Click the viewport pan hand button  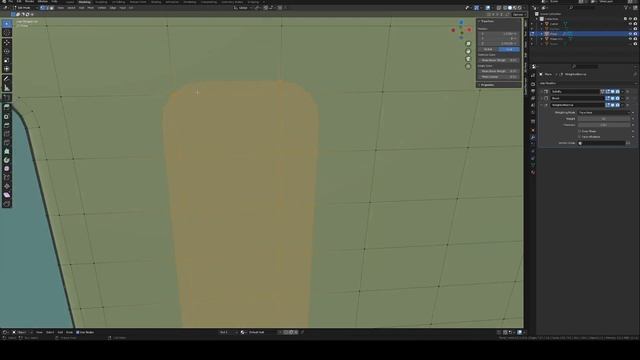coord(468,51)
